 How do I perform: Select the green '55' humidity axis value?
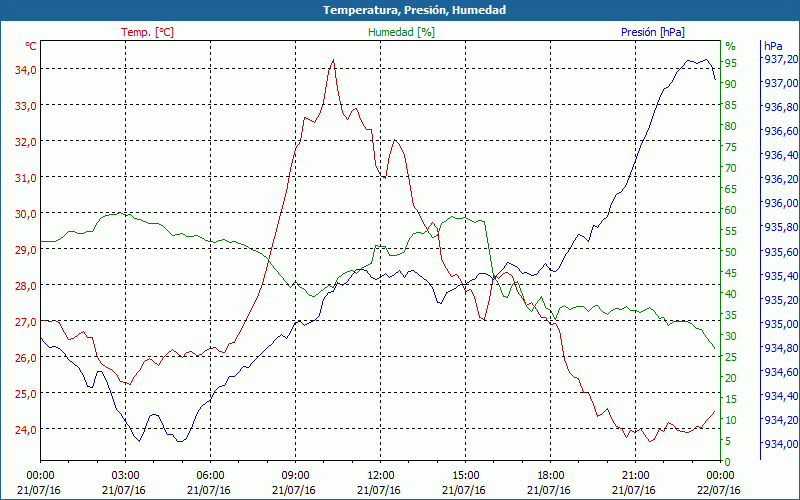[731, 232]
